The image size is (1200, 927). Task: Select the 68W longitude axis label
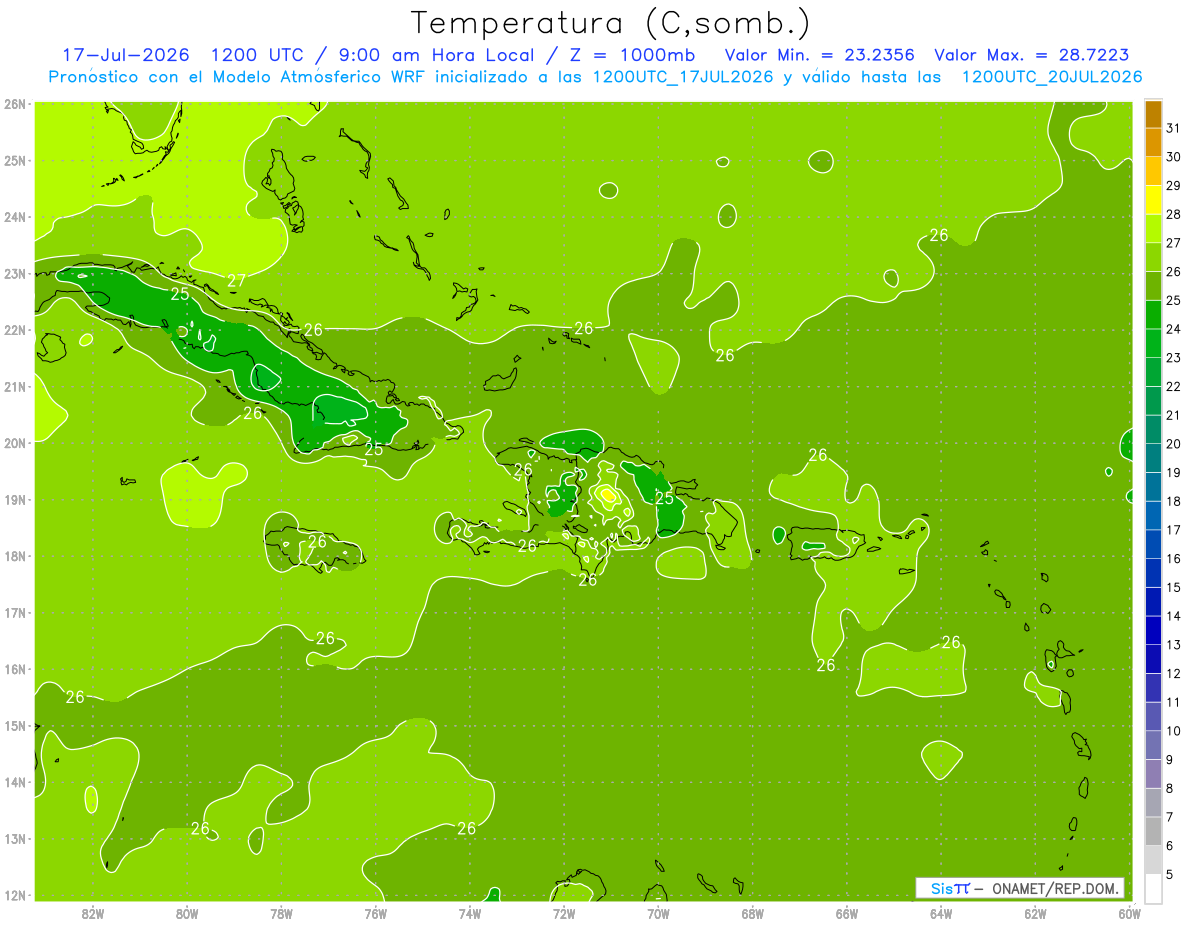[753, 913]
